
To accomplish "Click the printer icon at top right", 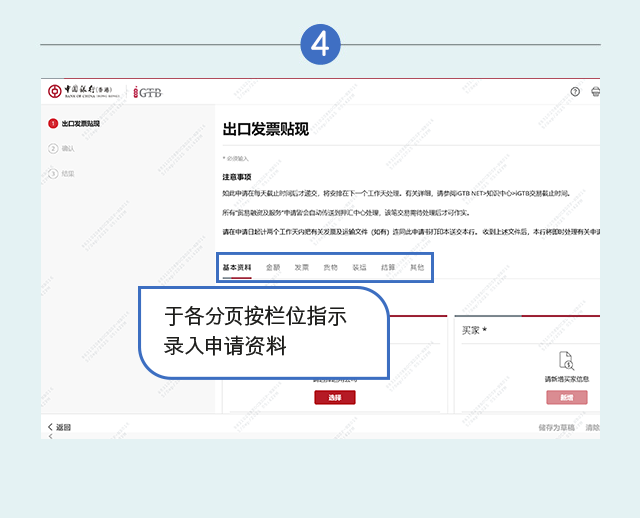I will [x=596, y=92].
